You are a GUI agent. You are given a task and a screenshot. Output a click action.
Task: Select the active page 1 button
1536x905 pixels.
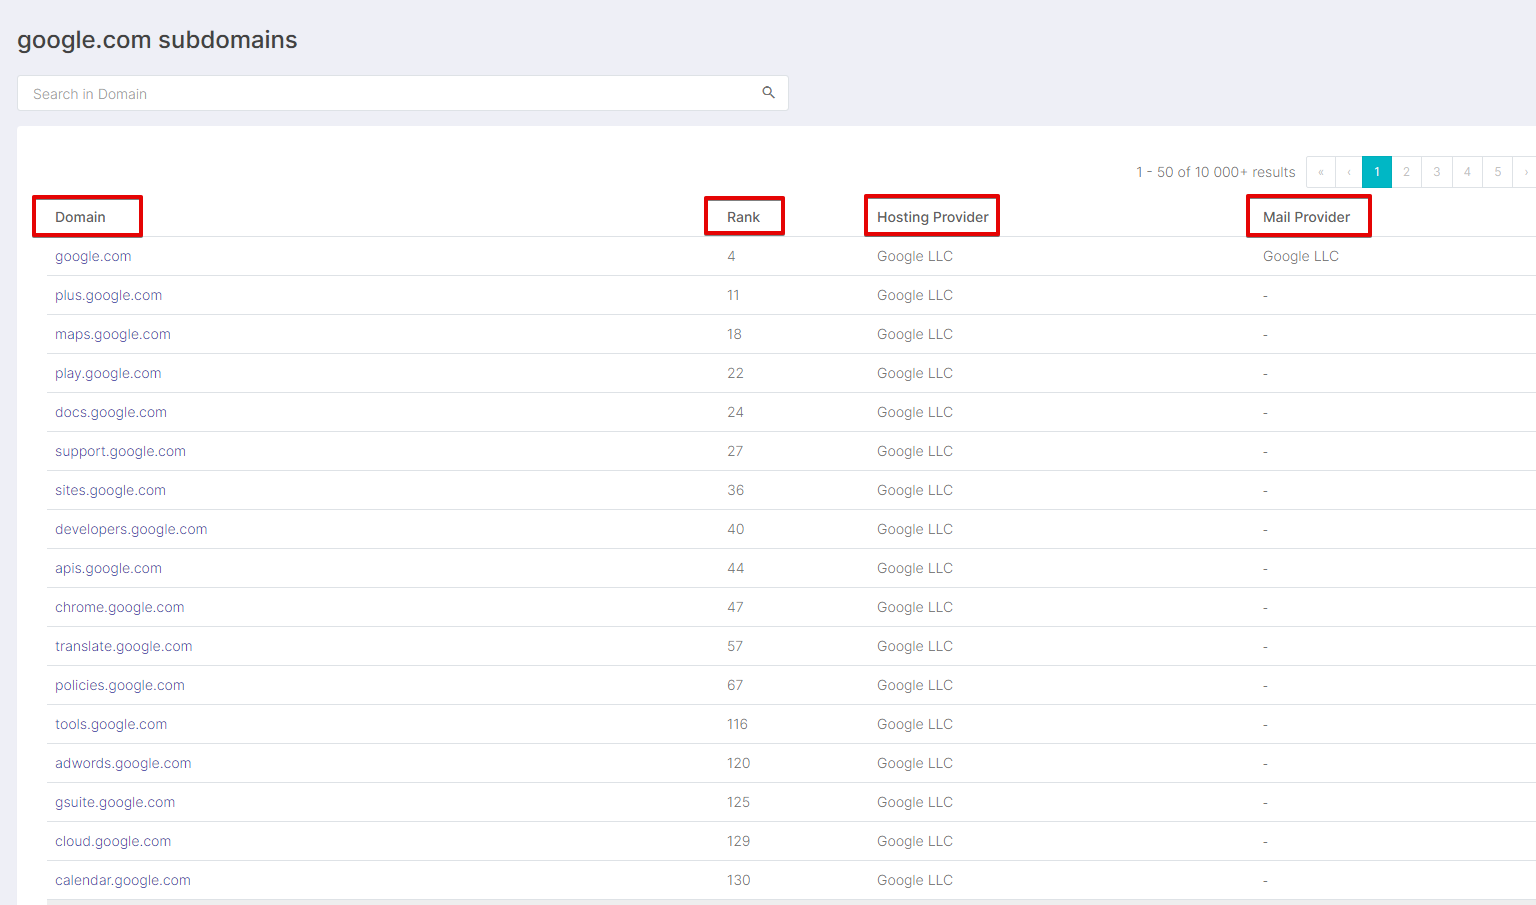tap(1377, 172)
